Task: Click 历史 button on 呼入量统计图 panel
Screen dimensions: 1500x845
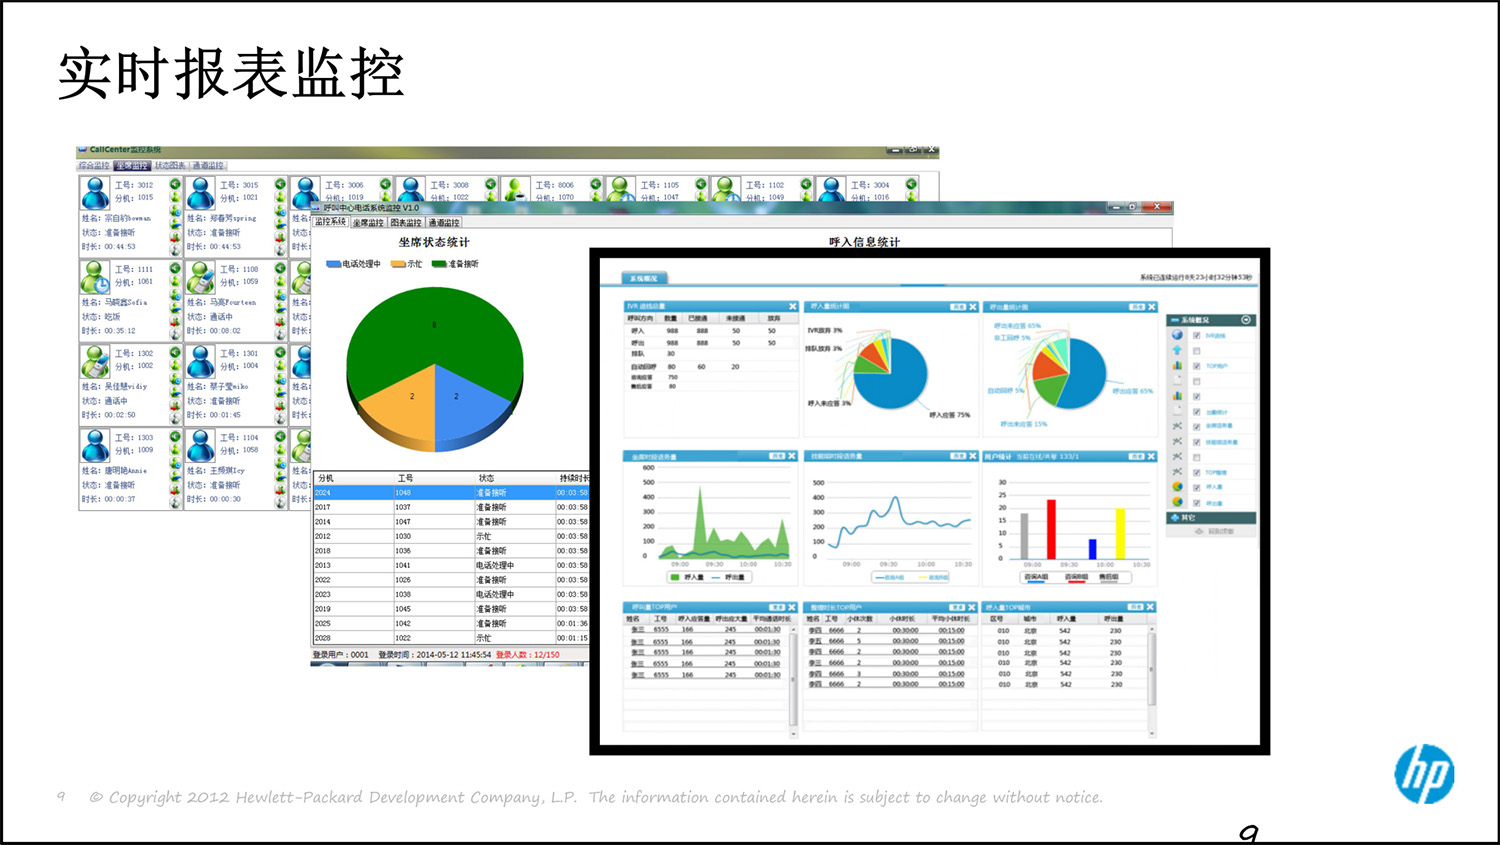Action: click(x=957, y=307)
